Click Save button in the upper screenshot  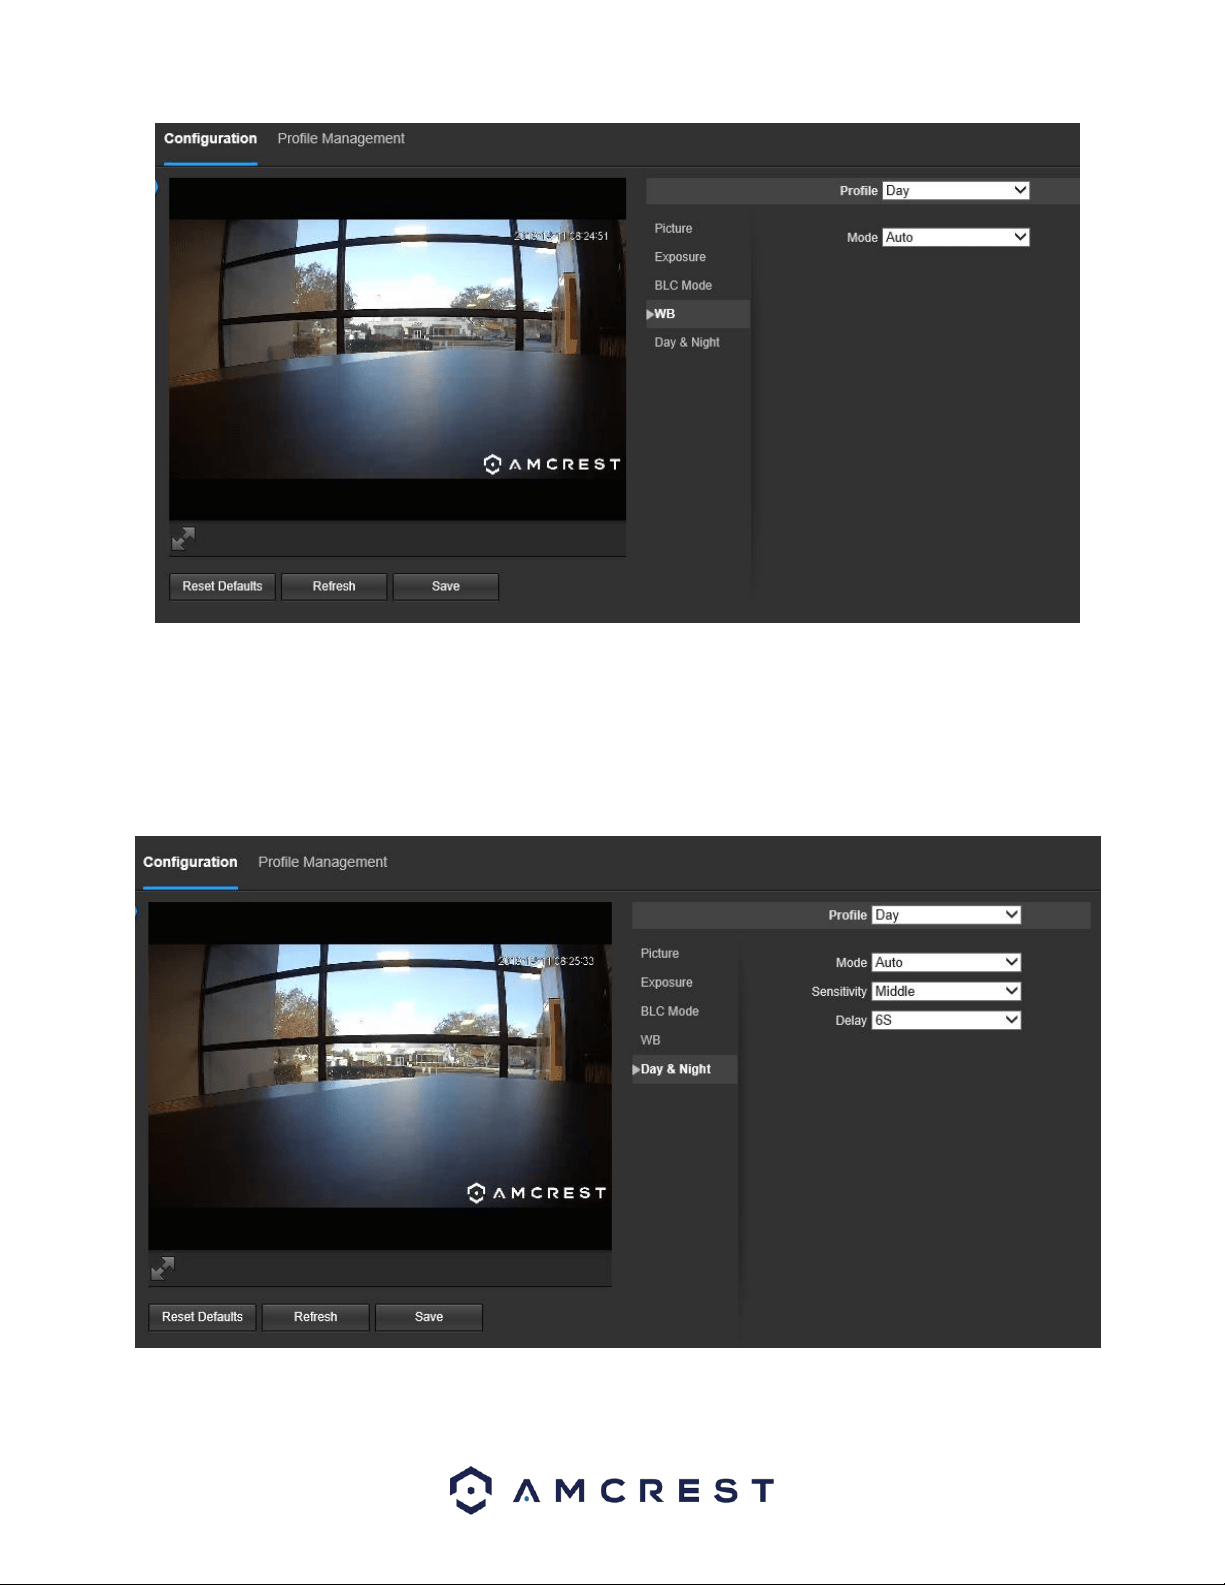pyautogui.click(x=446, y=587)
